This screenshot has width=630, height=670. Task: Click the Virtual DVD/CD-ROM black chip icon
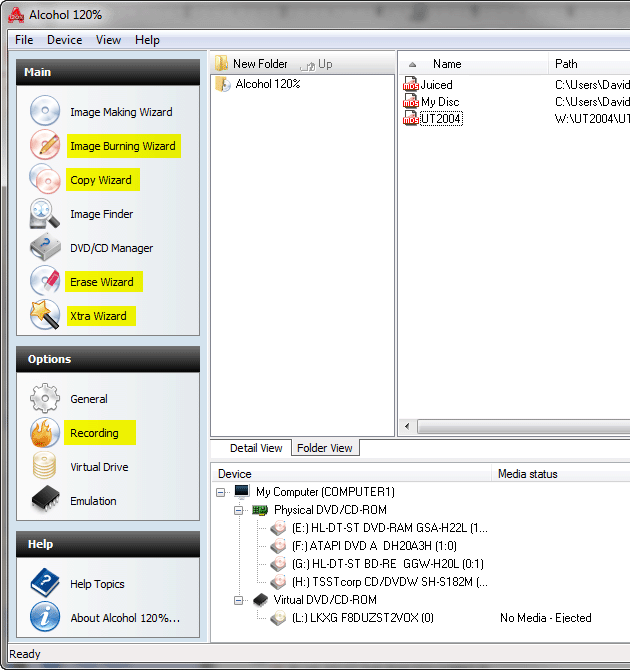tap(260, 599)
